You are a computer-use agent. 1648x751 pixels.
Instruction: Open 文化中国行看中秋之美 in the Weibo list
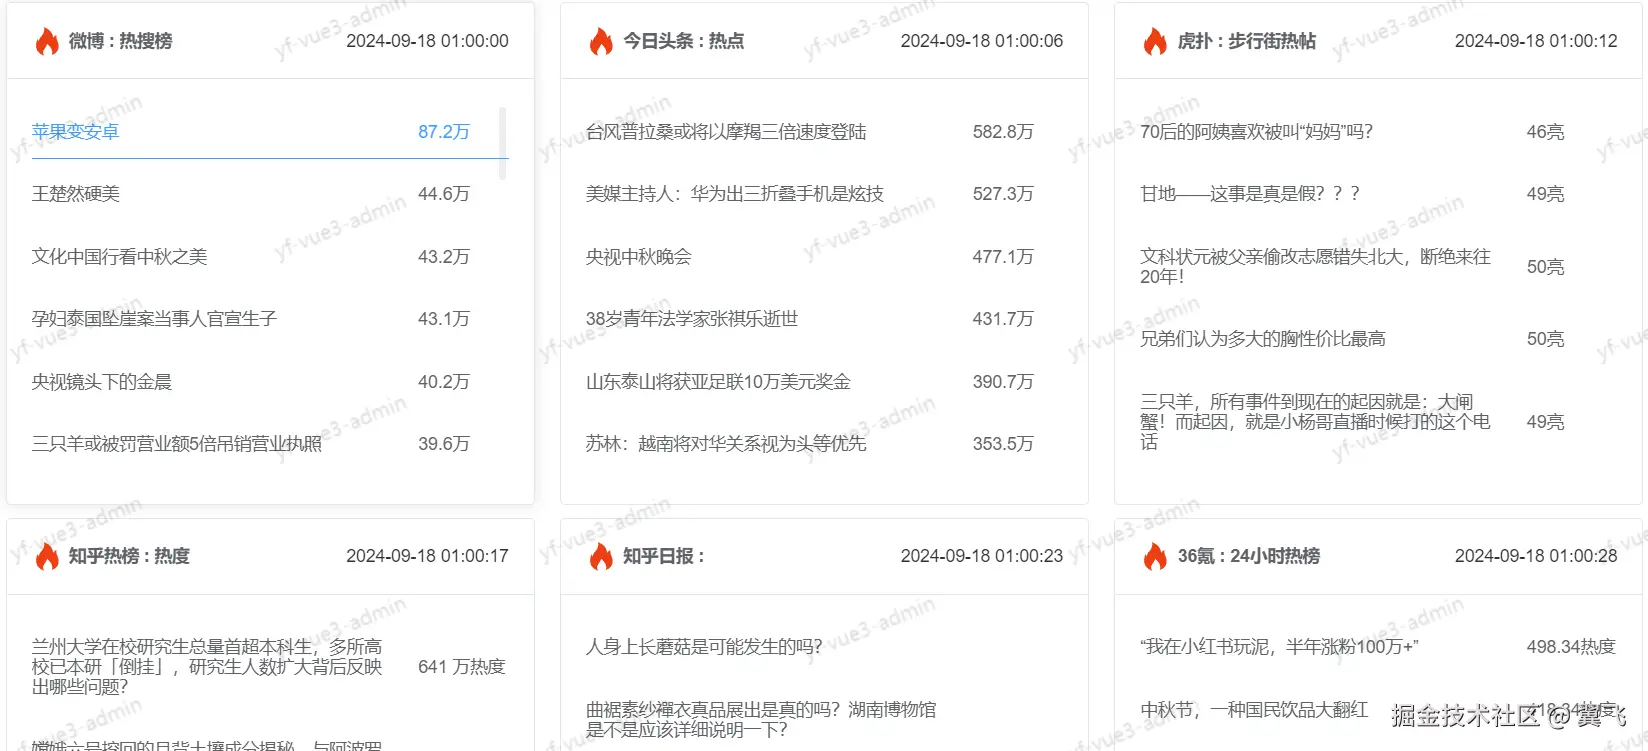(x=119, y=257)
